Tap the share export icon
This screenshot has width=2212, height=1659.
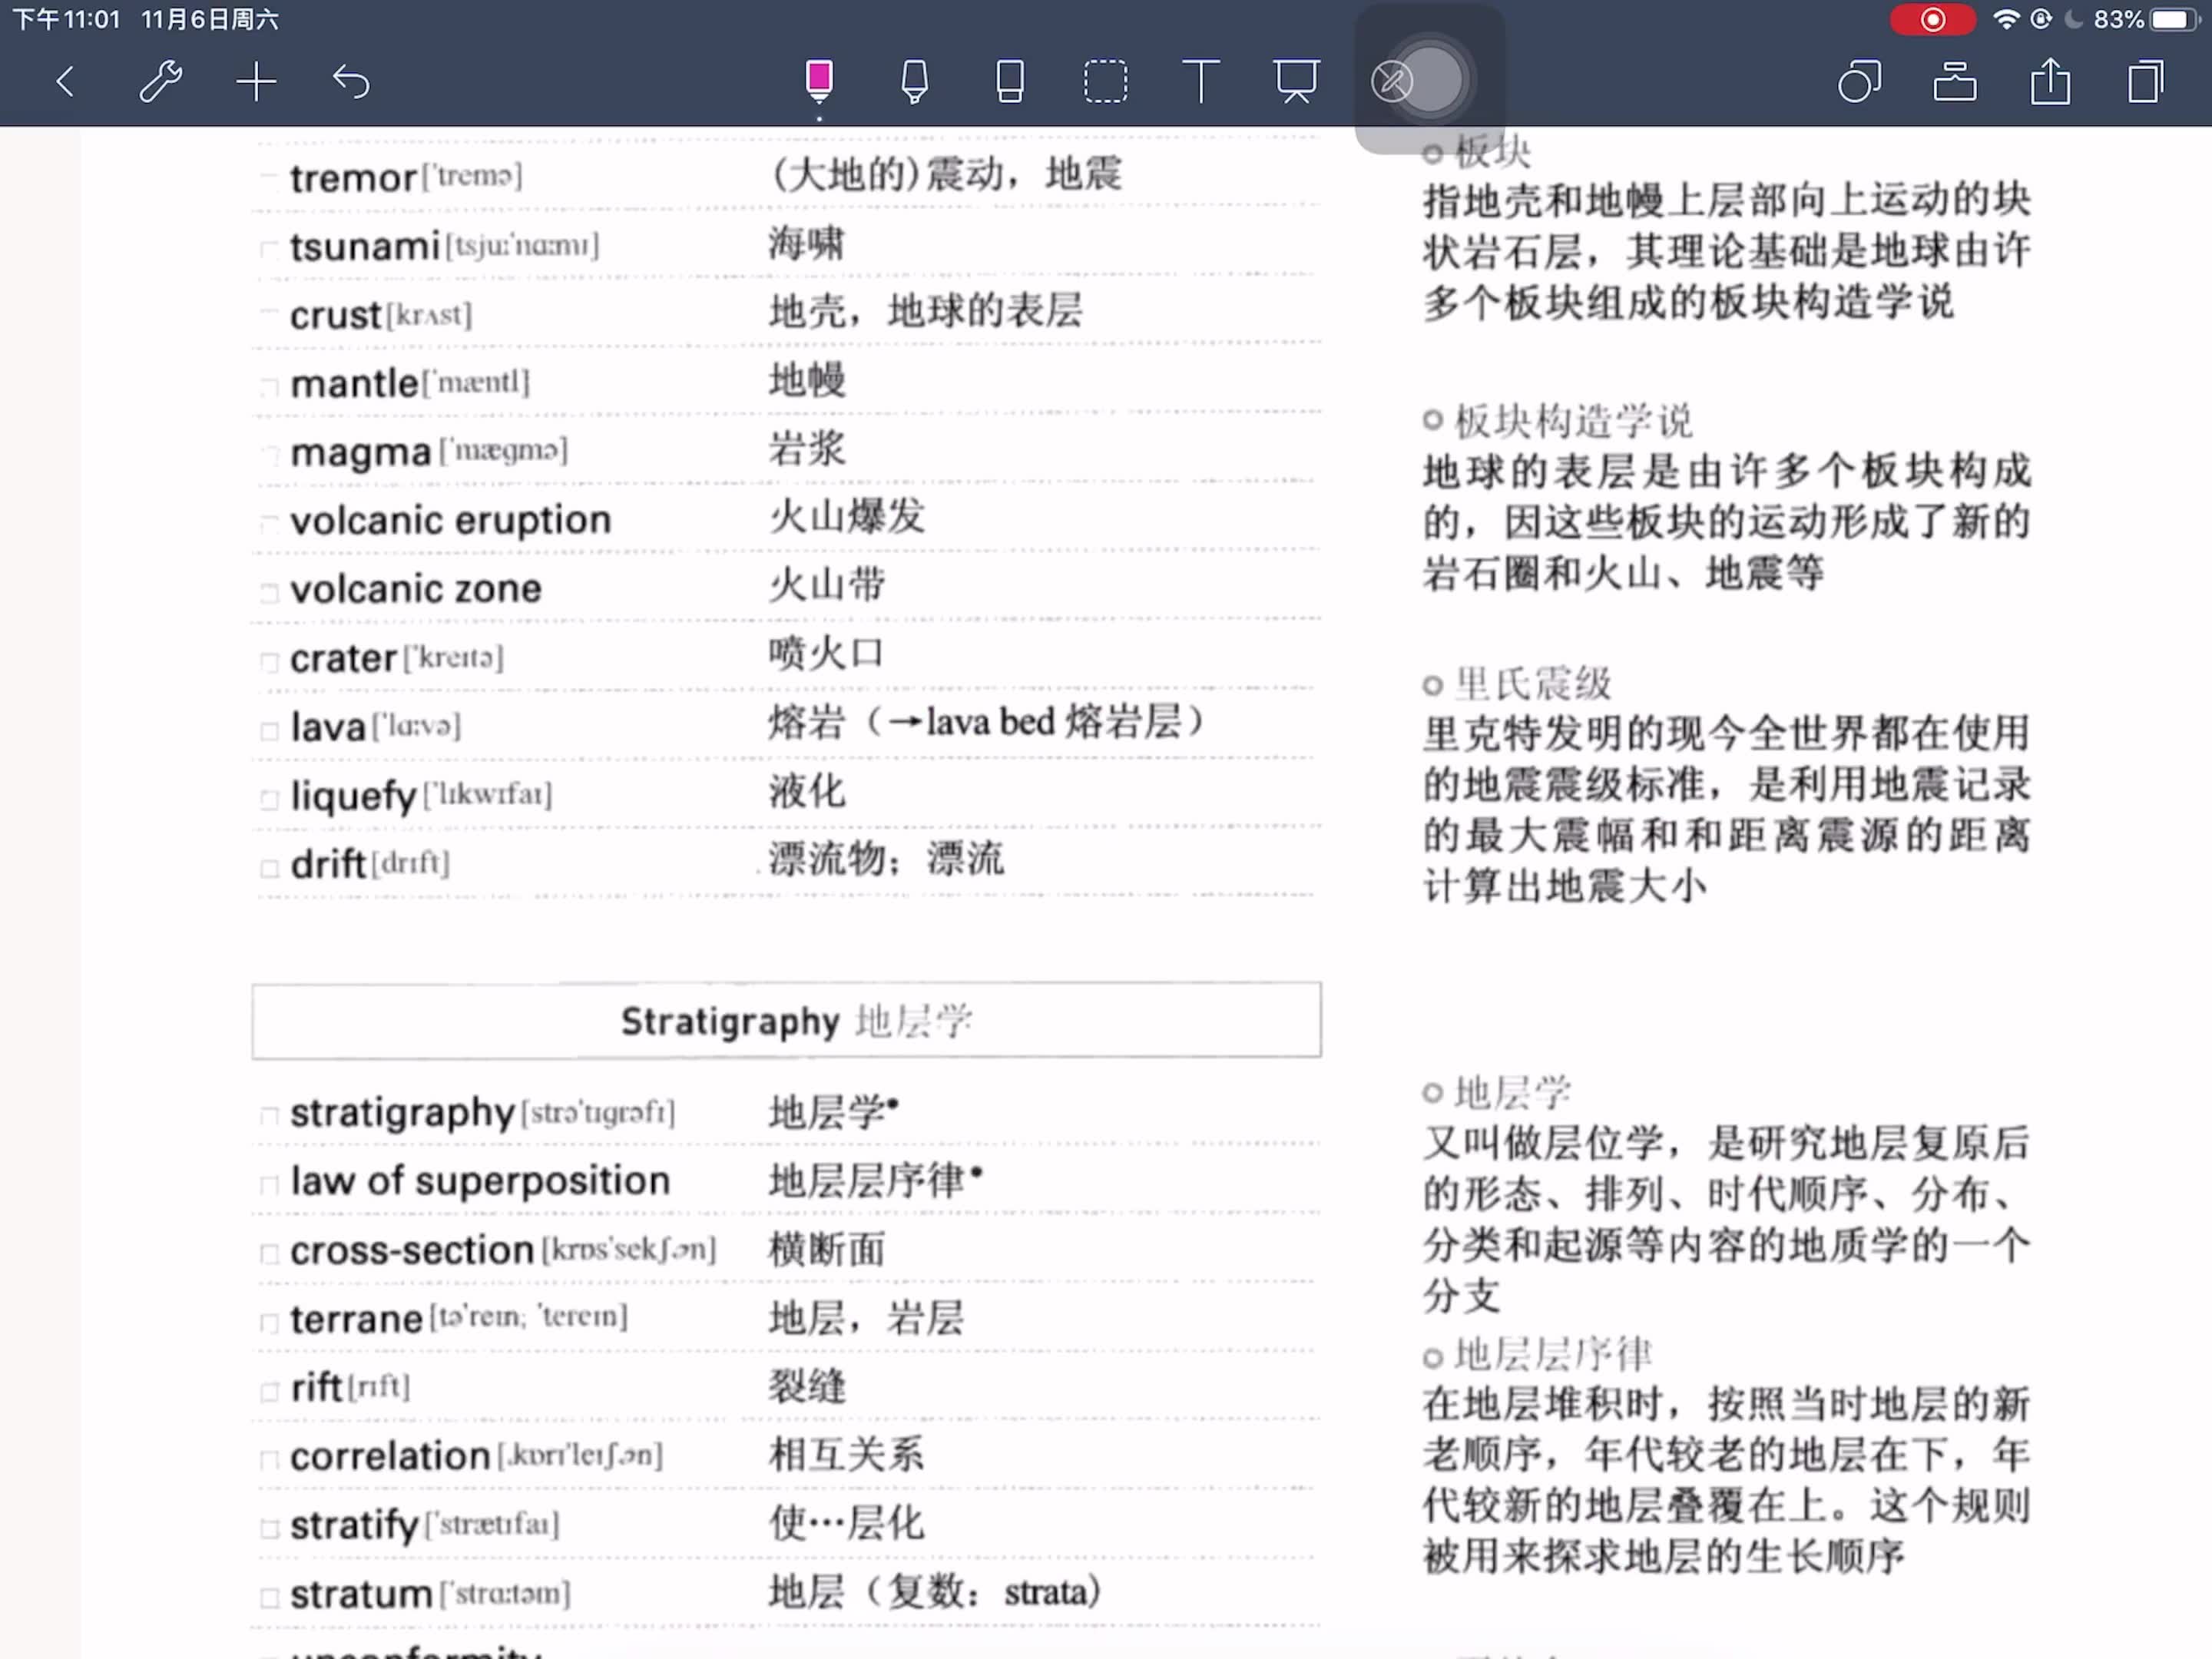2050,81
